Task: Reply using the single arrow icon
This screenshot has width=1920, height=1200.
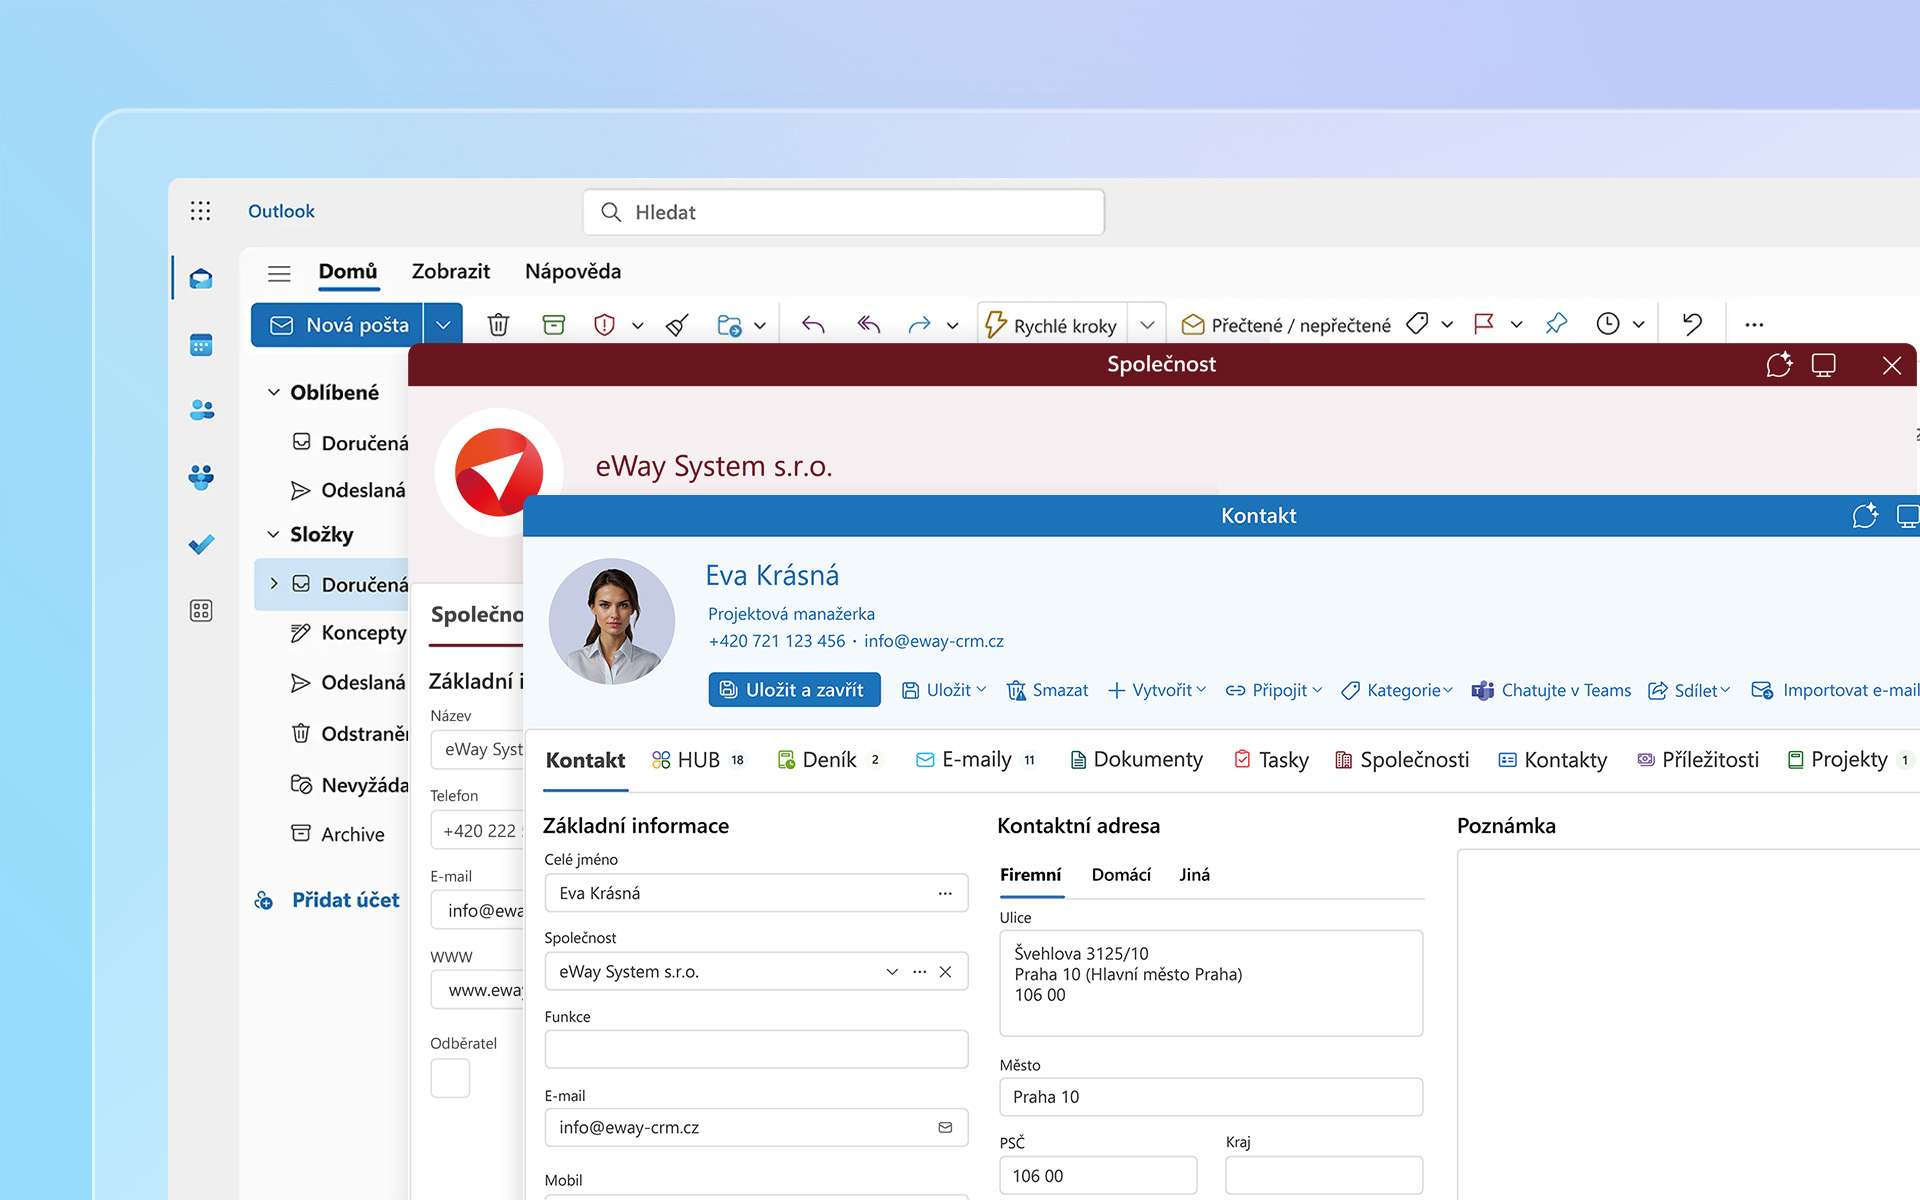Action: [813, 325]
